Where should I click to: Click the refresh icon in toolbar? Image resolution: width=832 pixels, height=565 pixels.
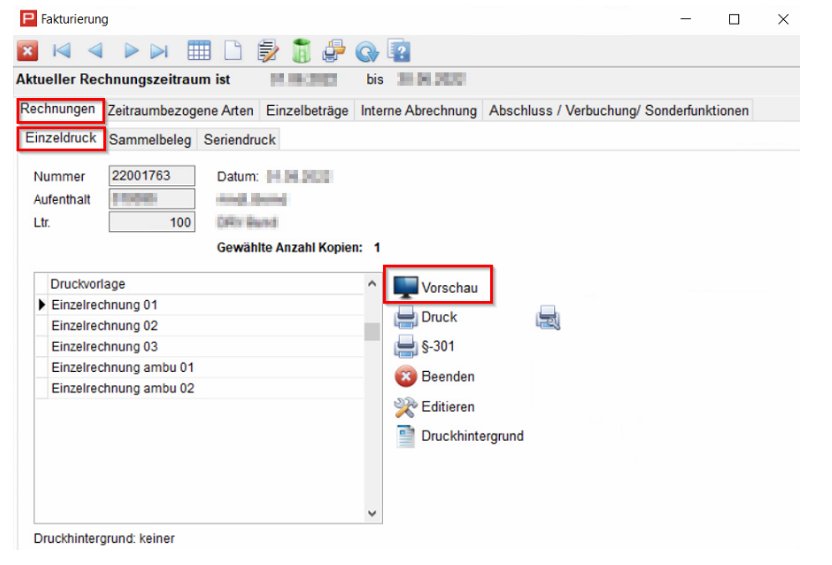click(366, 51)
